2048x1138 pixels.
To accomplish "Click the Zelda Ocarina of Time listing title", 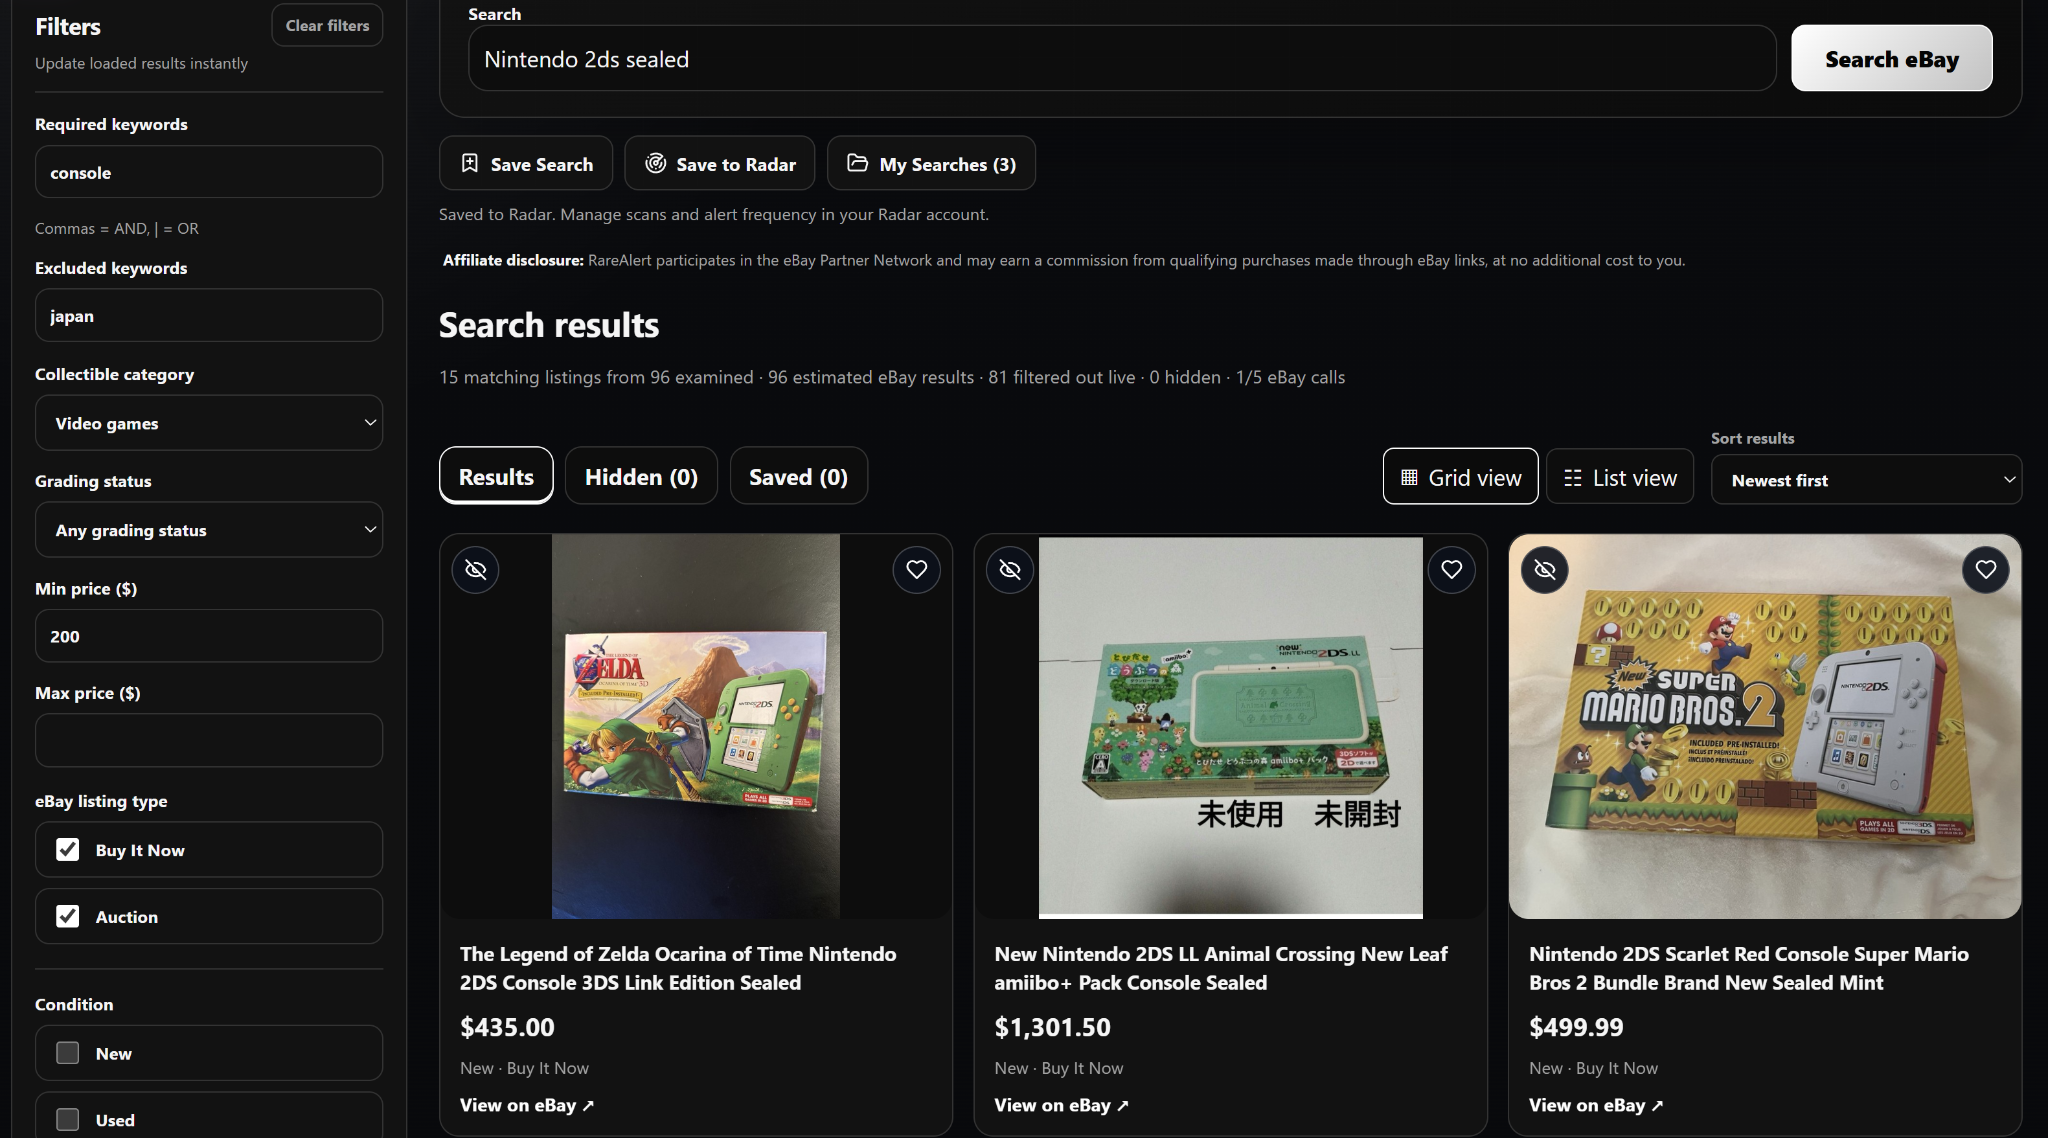I will 678,968.
